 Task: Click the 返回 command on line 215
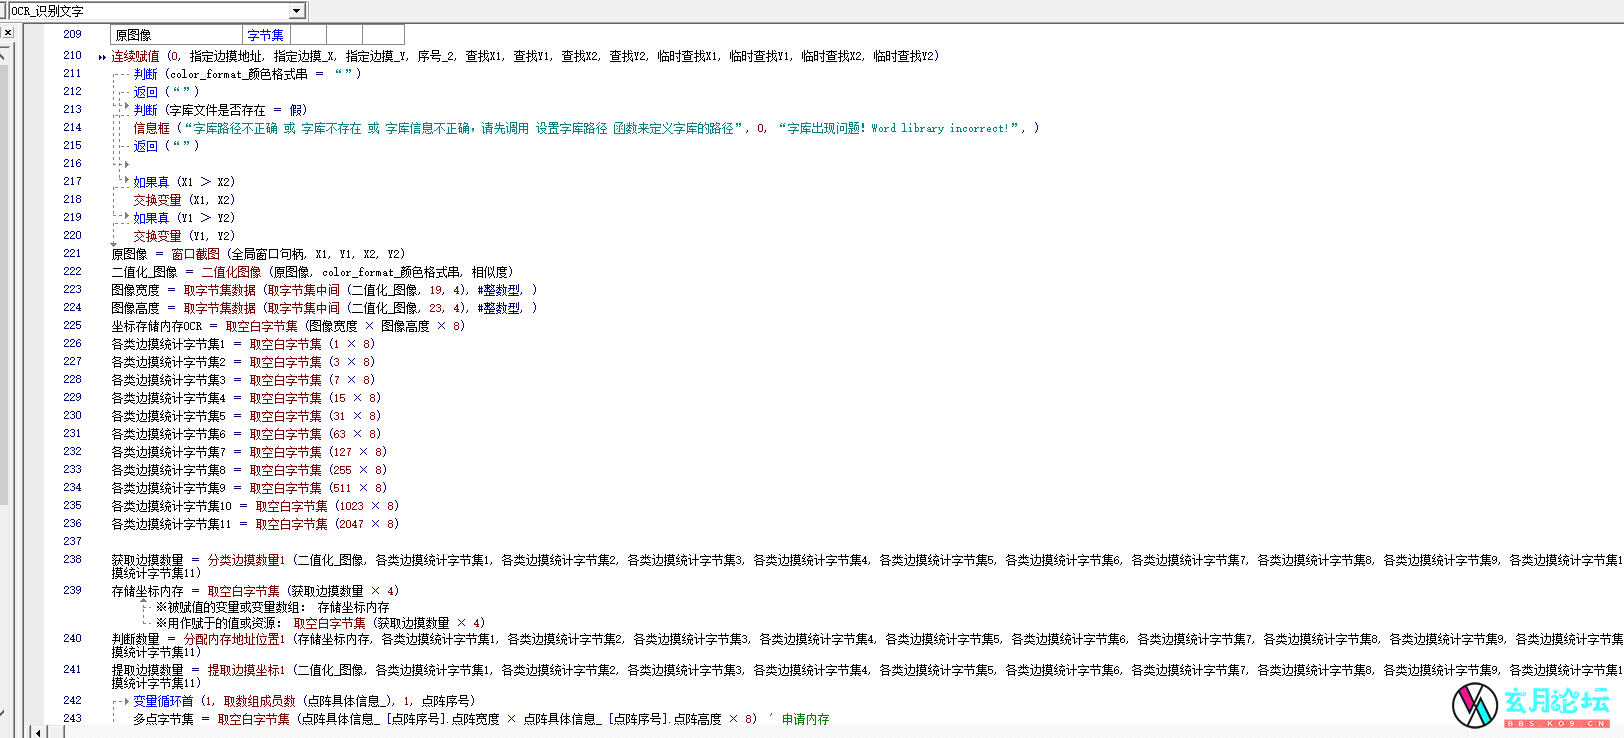point(146,146)
